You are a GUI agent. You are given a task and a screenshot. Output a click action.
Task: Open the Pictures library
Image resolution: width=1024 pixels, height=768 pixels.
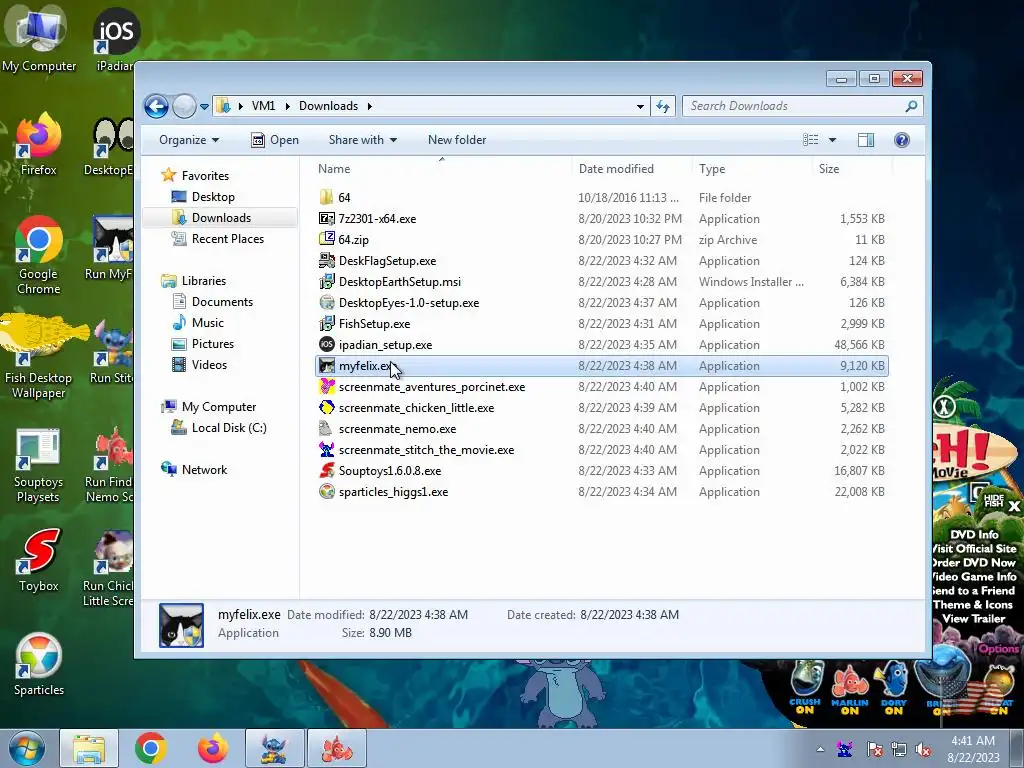pos(213,344)
